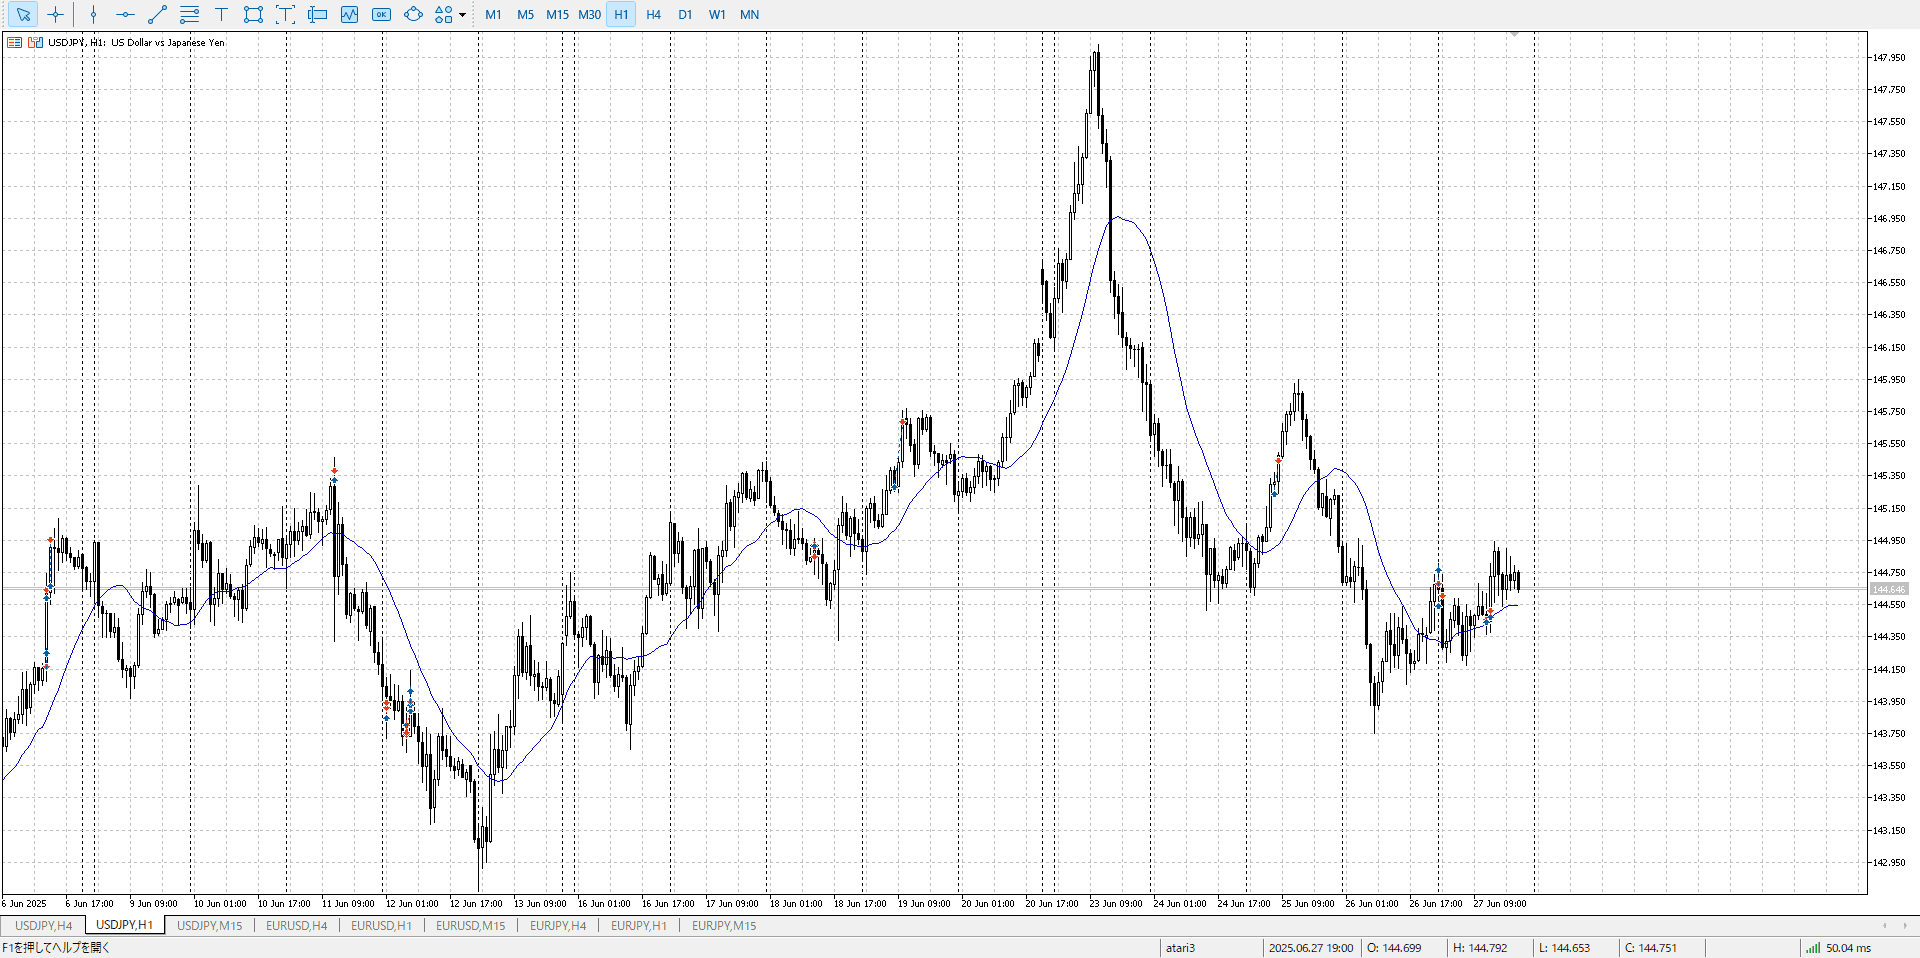Click the connection status 50.04 ms indicator
The height and width of the screenshot is (958, 1920).
(x=1838, y=948)
